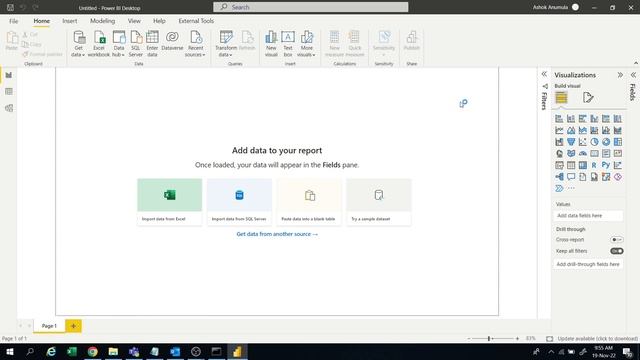
Task: Click Import data from Excel card
Action: (x=169, y=202)
